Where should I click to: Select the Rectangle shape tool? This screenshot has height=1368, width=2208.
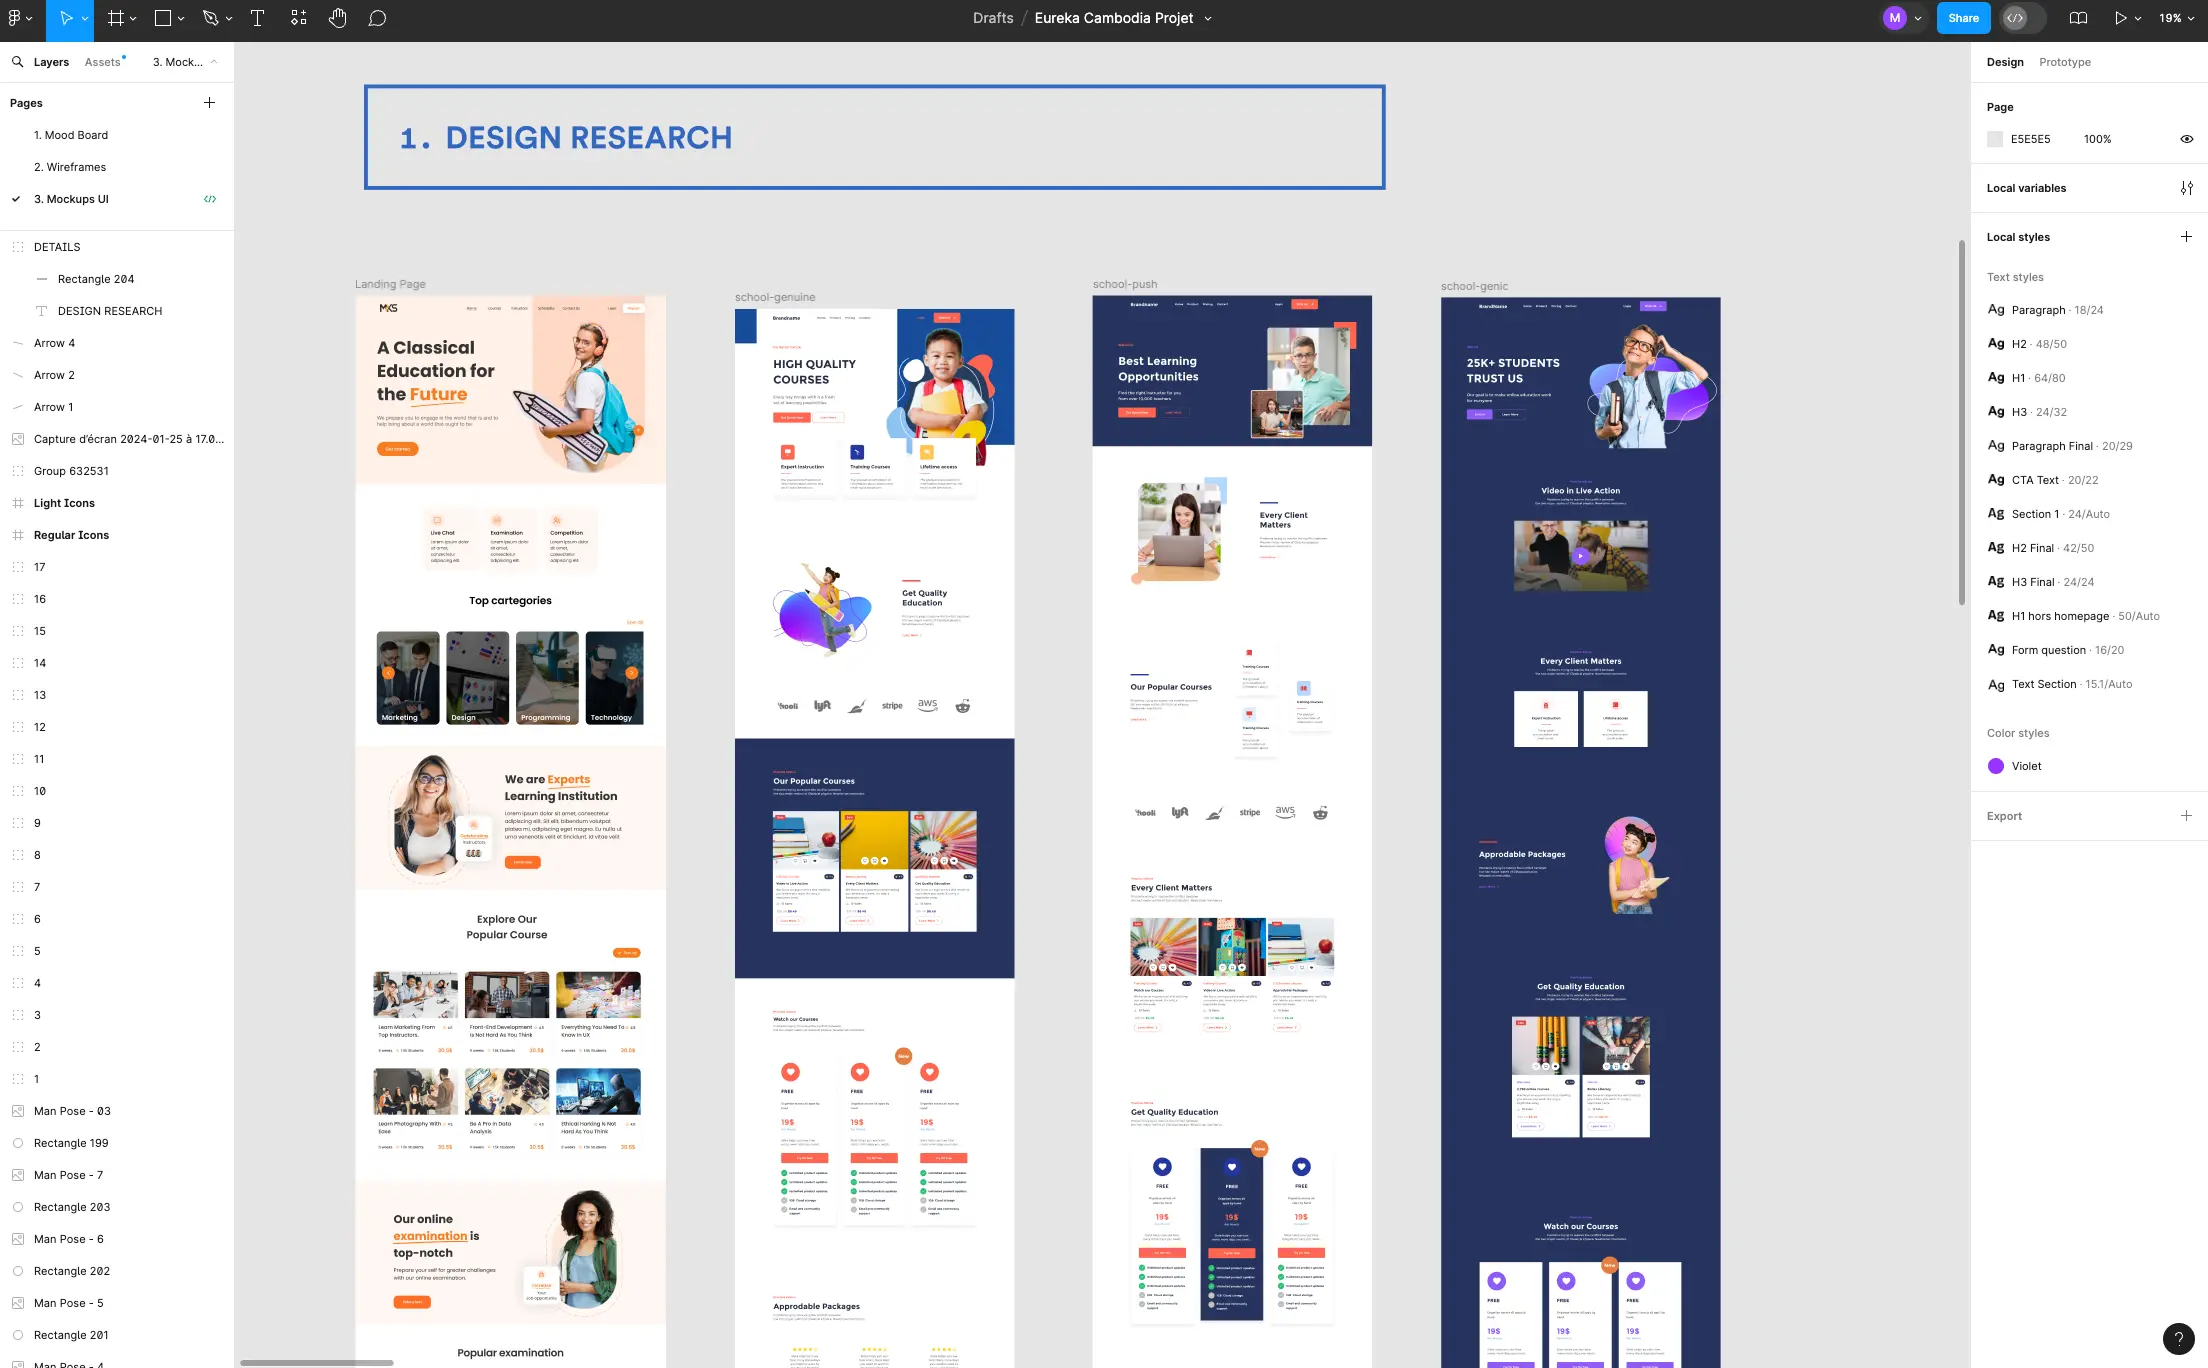[163, 18]
